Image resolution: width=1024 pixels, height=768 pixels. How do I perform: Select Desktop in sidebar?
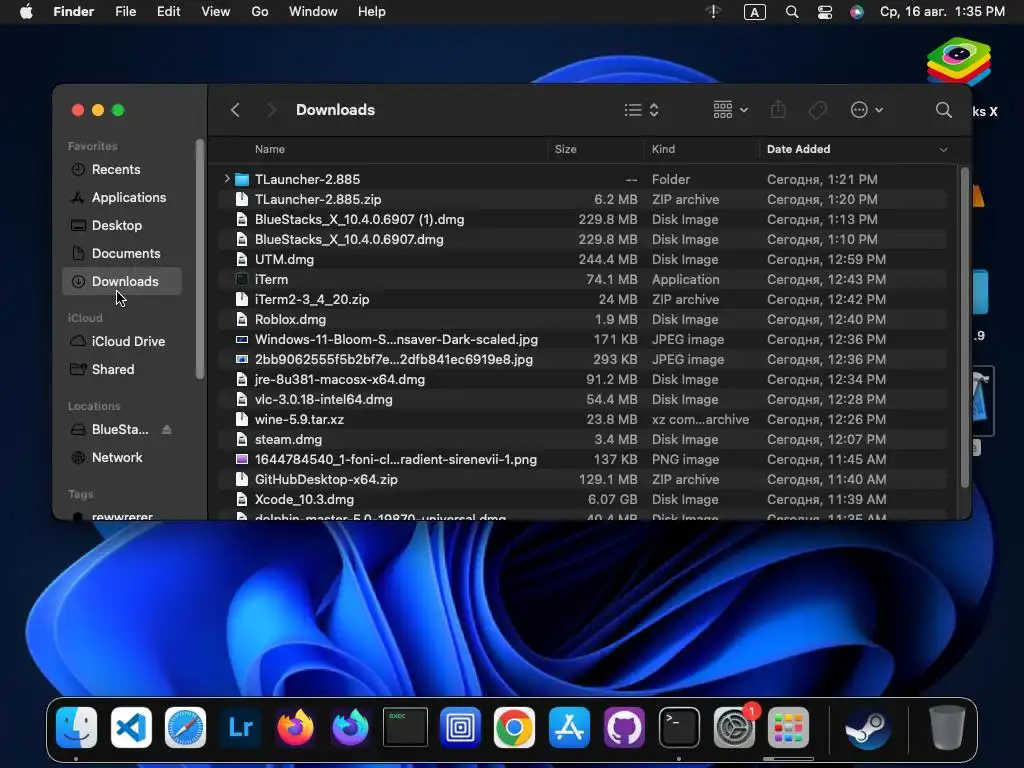coord(122,225)
